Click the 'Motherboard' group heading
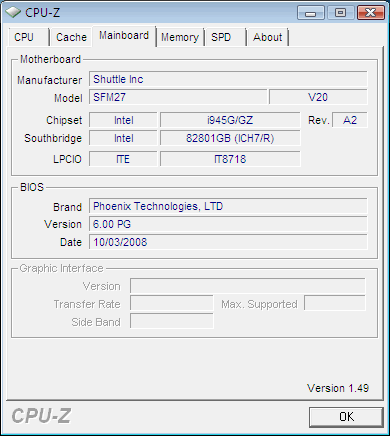 pyautogui.click(x=50, y=59)
